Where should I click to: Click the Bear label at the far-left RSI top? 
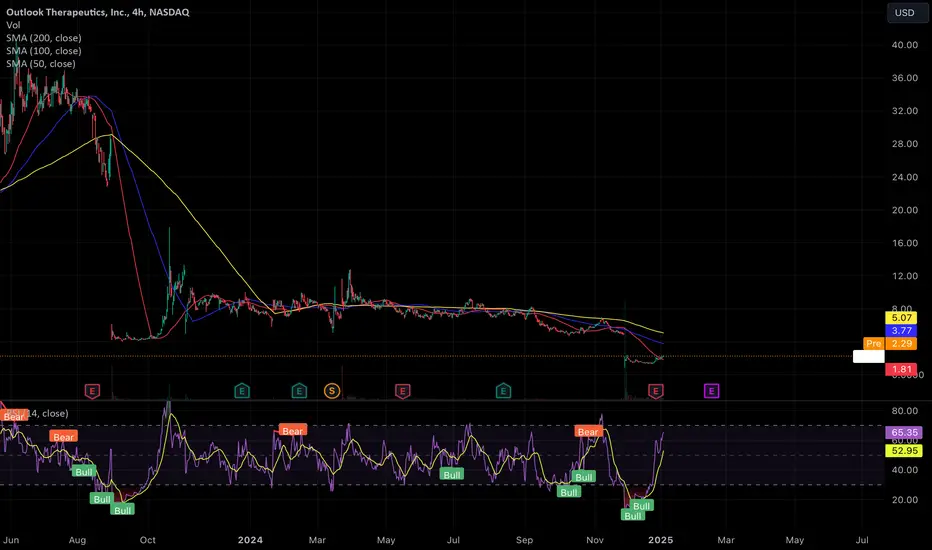[14, 416]
